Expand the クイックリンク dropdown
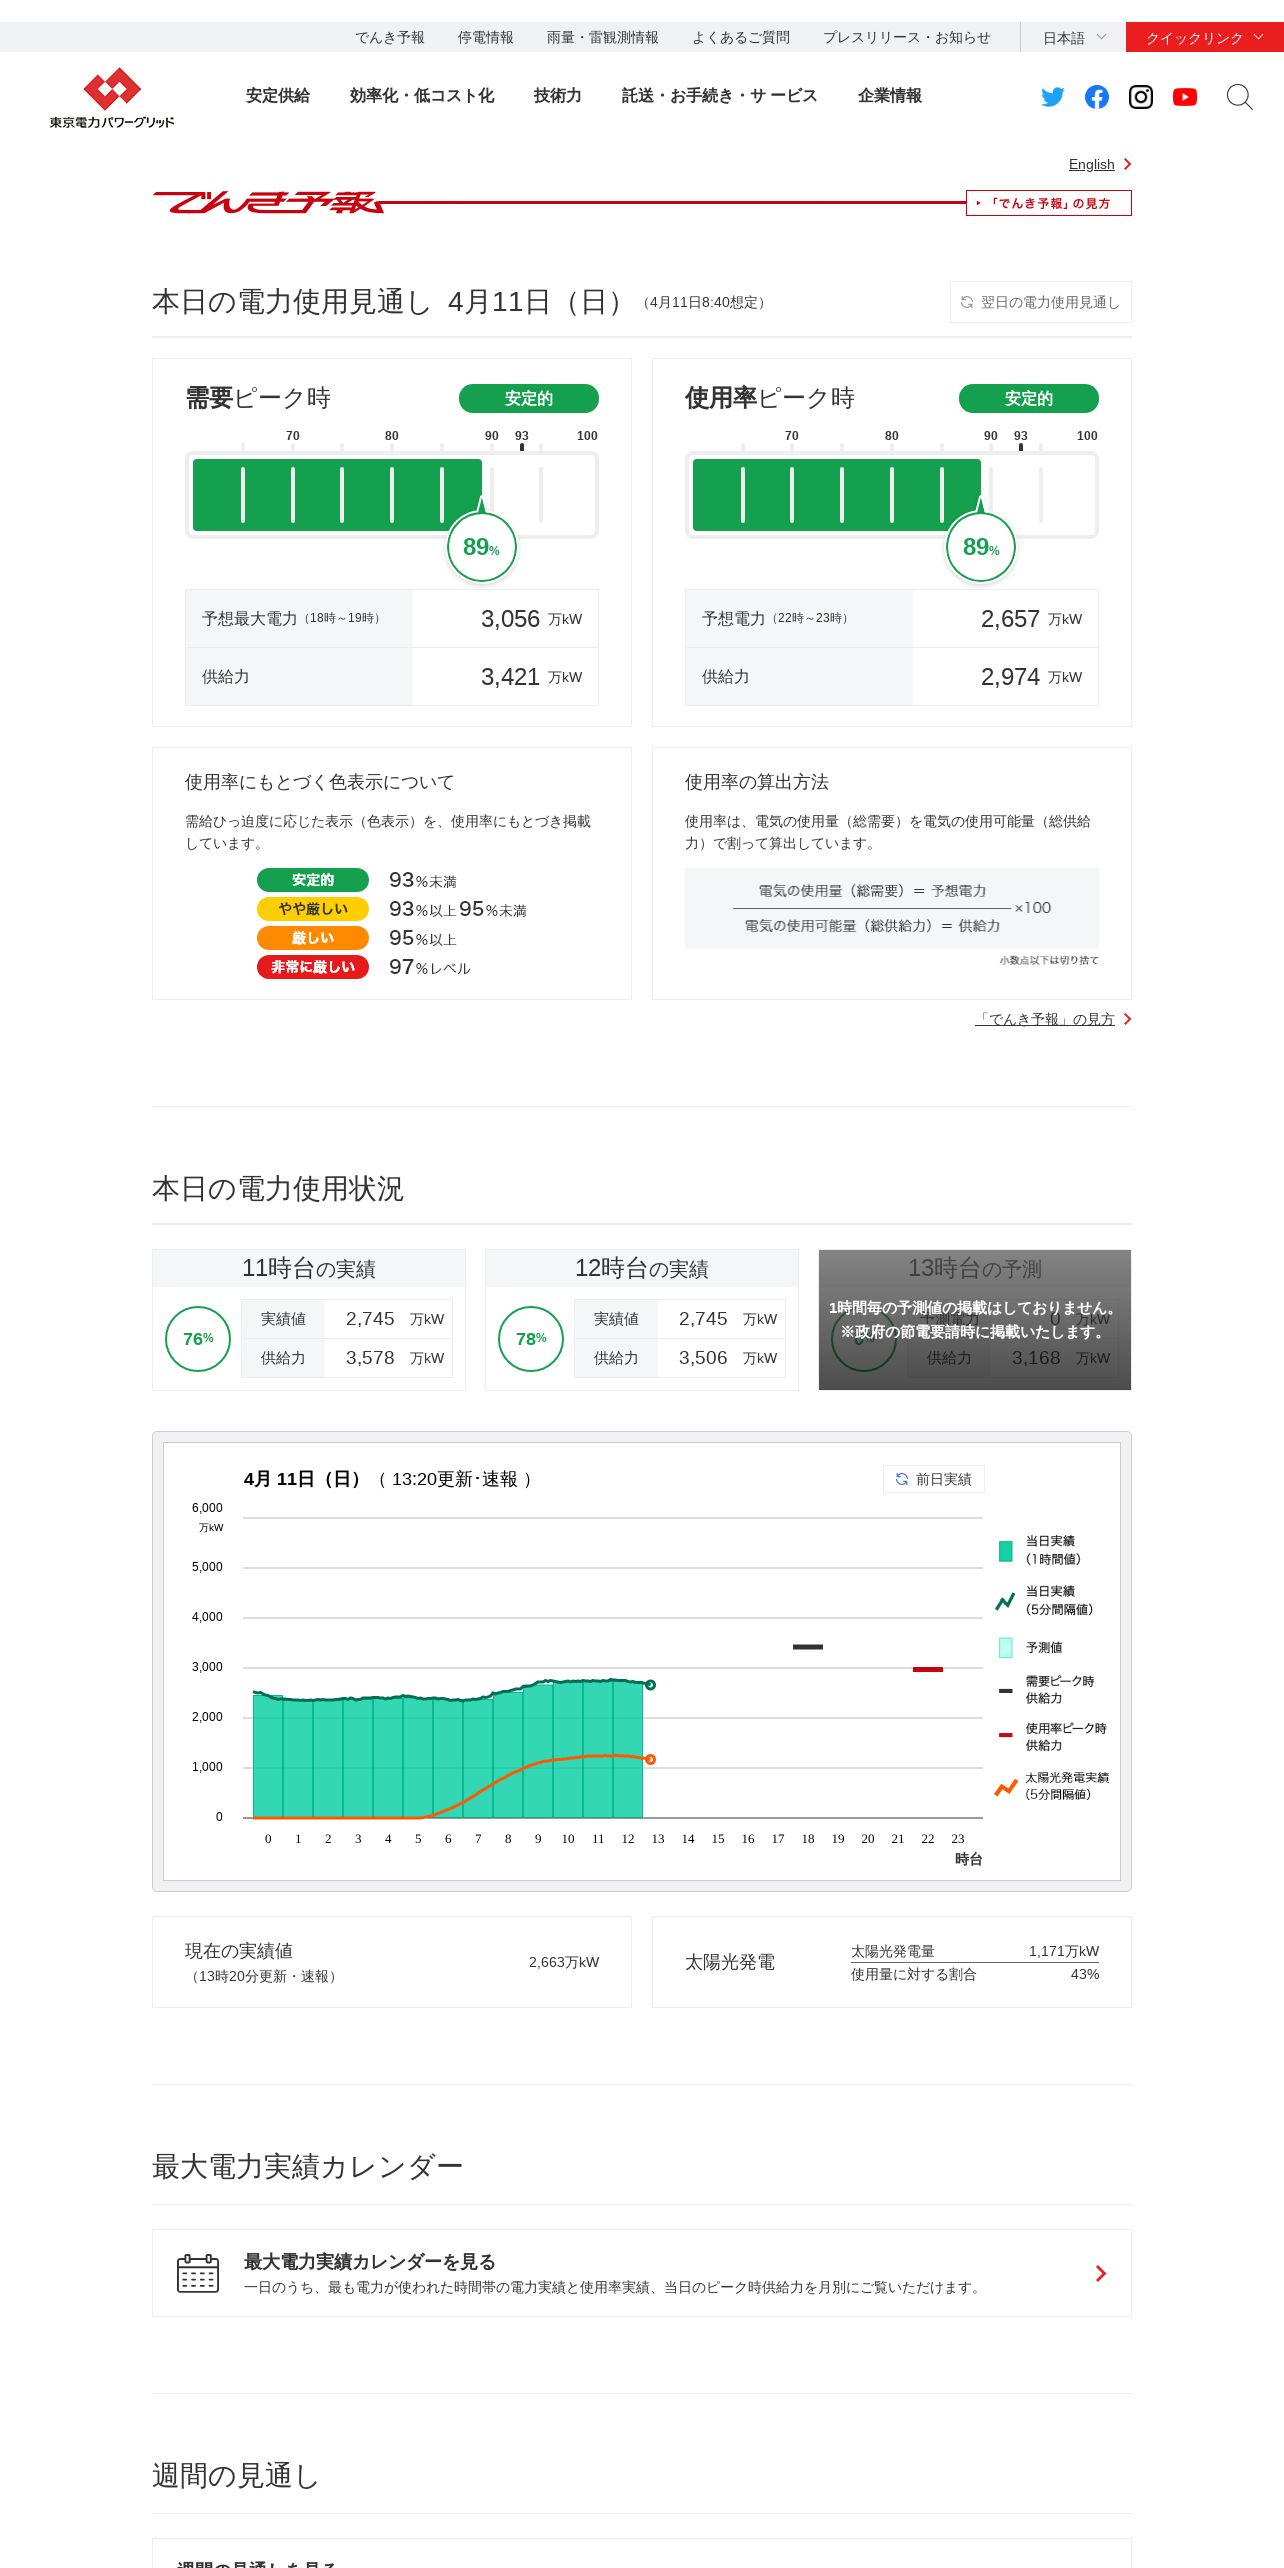1284x2568 pixels. (x=1205, y=38)
